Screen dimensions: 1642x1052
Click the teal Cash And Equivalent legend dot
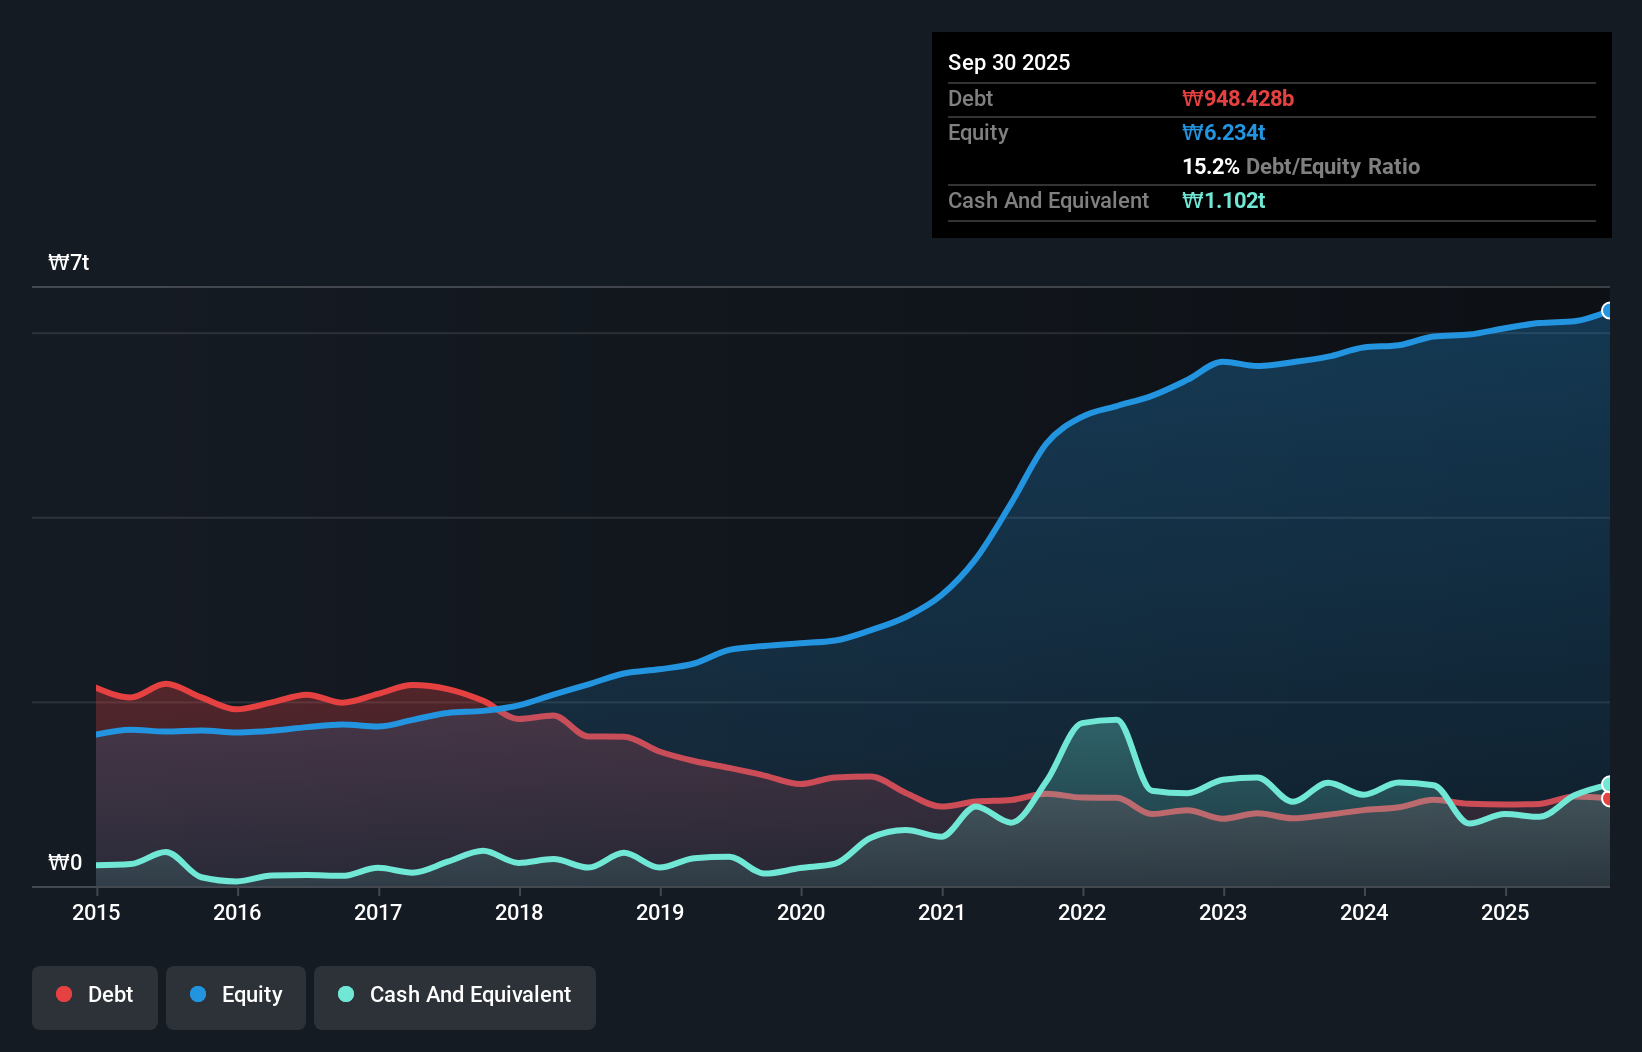tap(345, 994)
